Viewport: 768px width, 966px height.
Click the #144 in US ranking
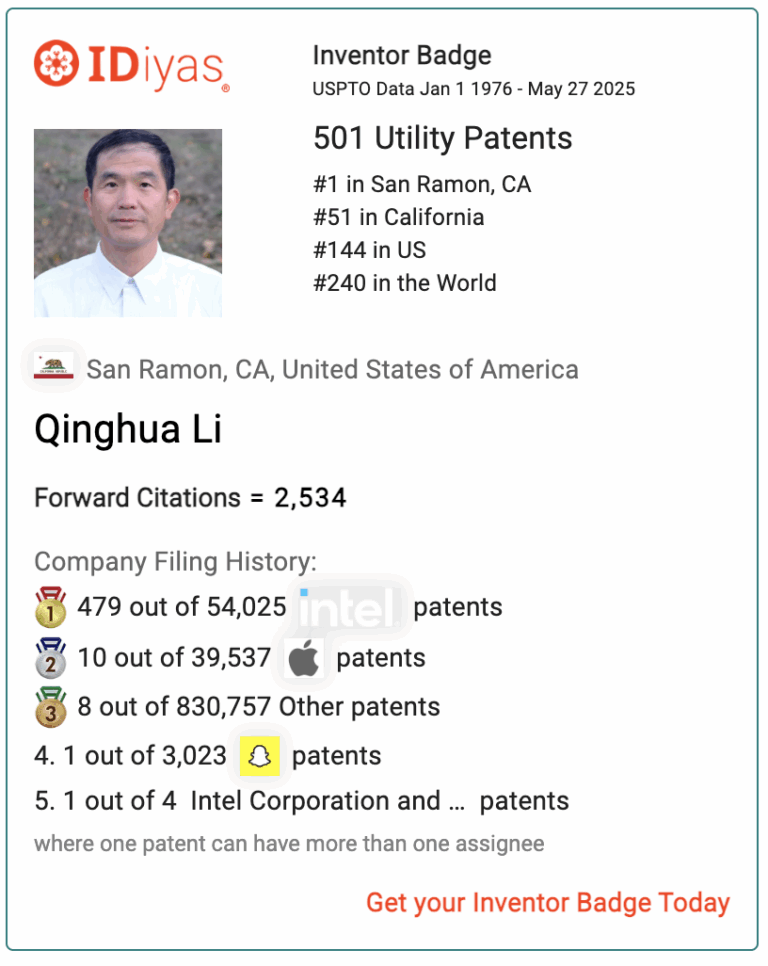[370, 250]
